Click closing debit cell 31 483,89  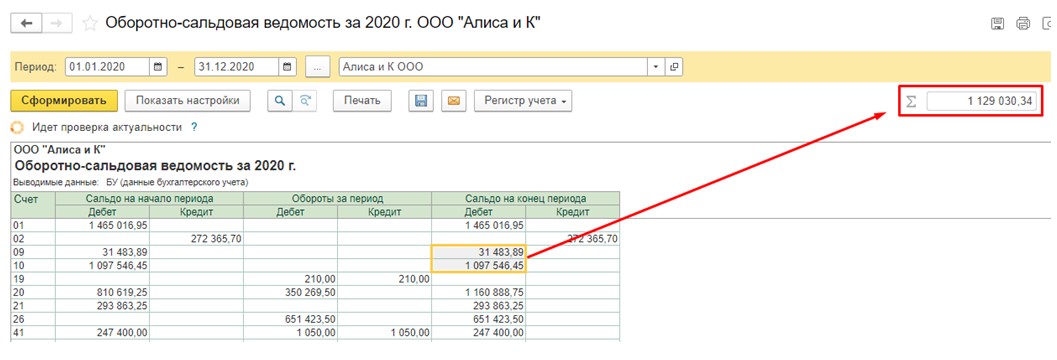479,251
